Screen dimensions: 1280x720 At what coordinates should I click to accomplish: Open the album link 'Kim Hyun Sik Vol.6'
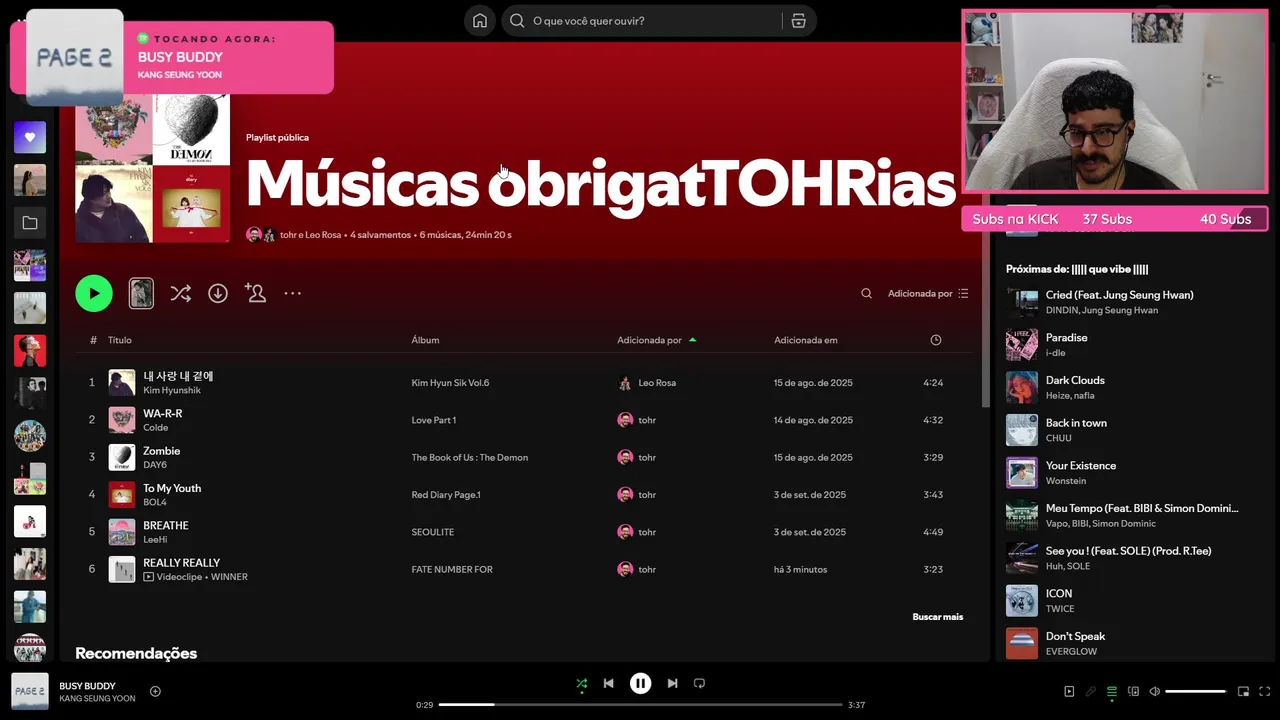click(x=450, y=383)
